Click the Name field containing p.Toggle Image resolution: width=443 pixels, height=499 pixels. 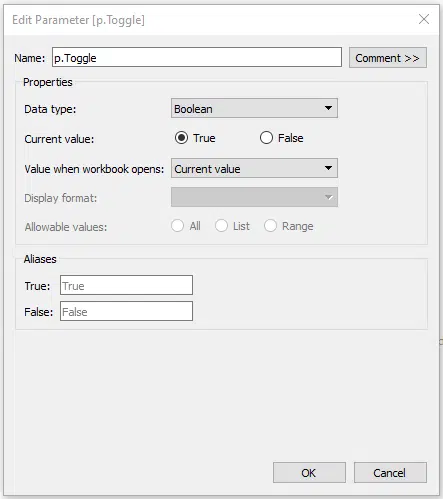pyautogui.click(x=197, y=57)
